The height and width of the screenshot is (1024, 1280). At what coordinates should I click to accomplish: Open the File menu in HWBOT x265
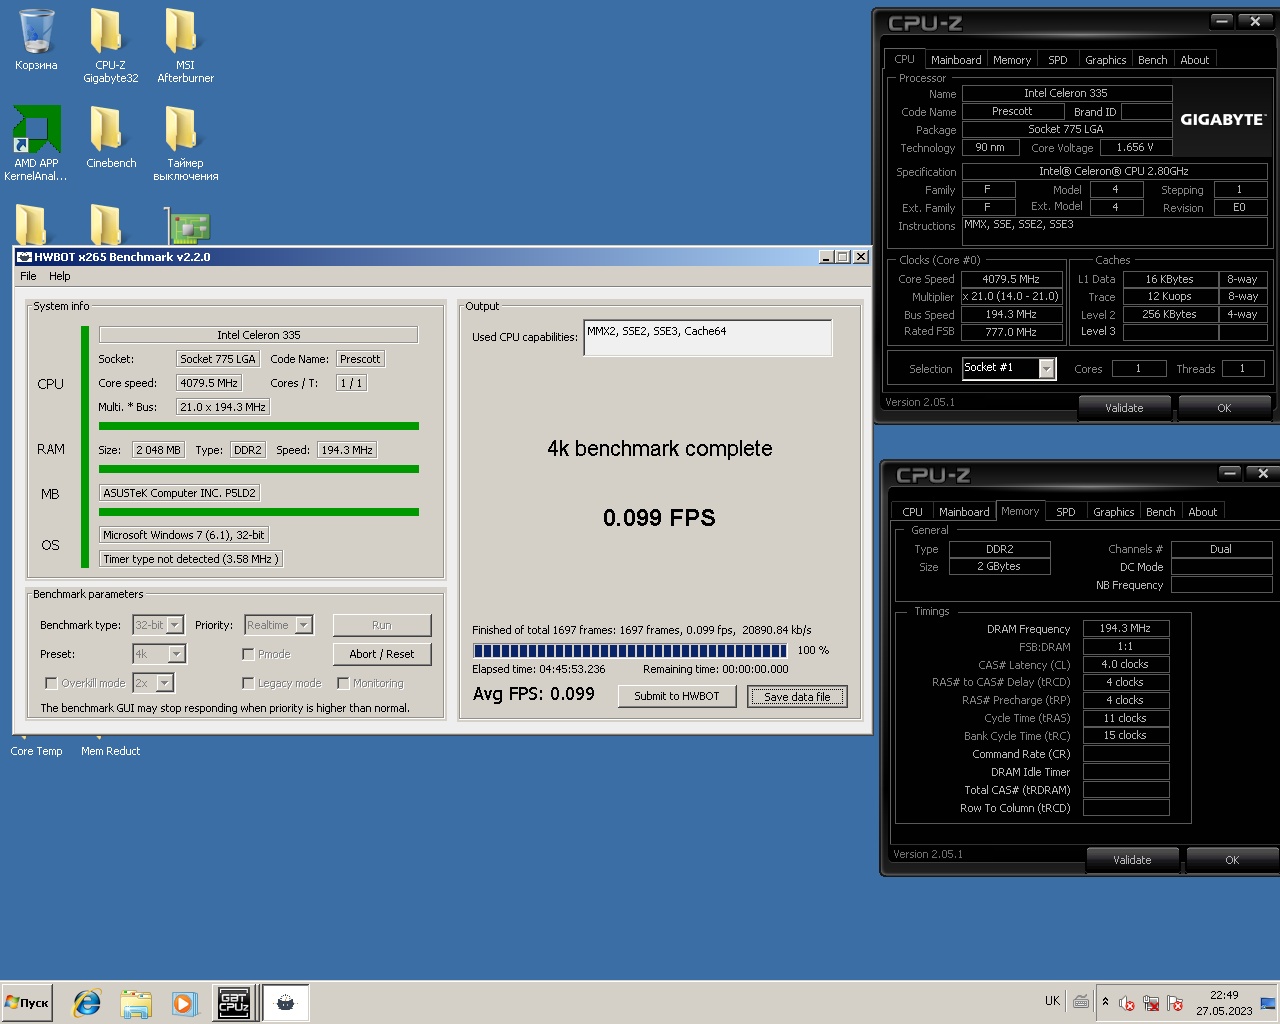tap(28, 276)
